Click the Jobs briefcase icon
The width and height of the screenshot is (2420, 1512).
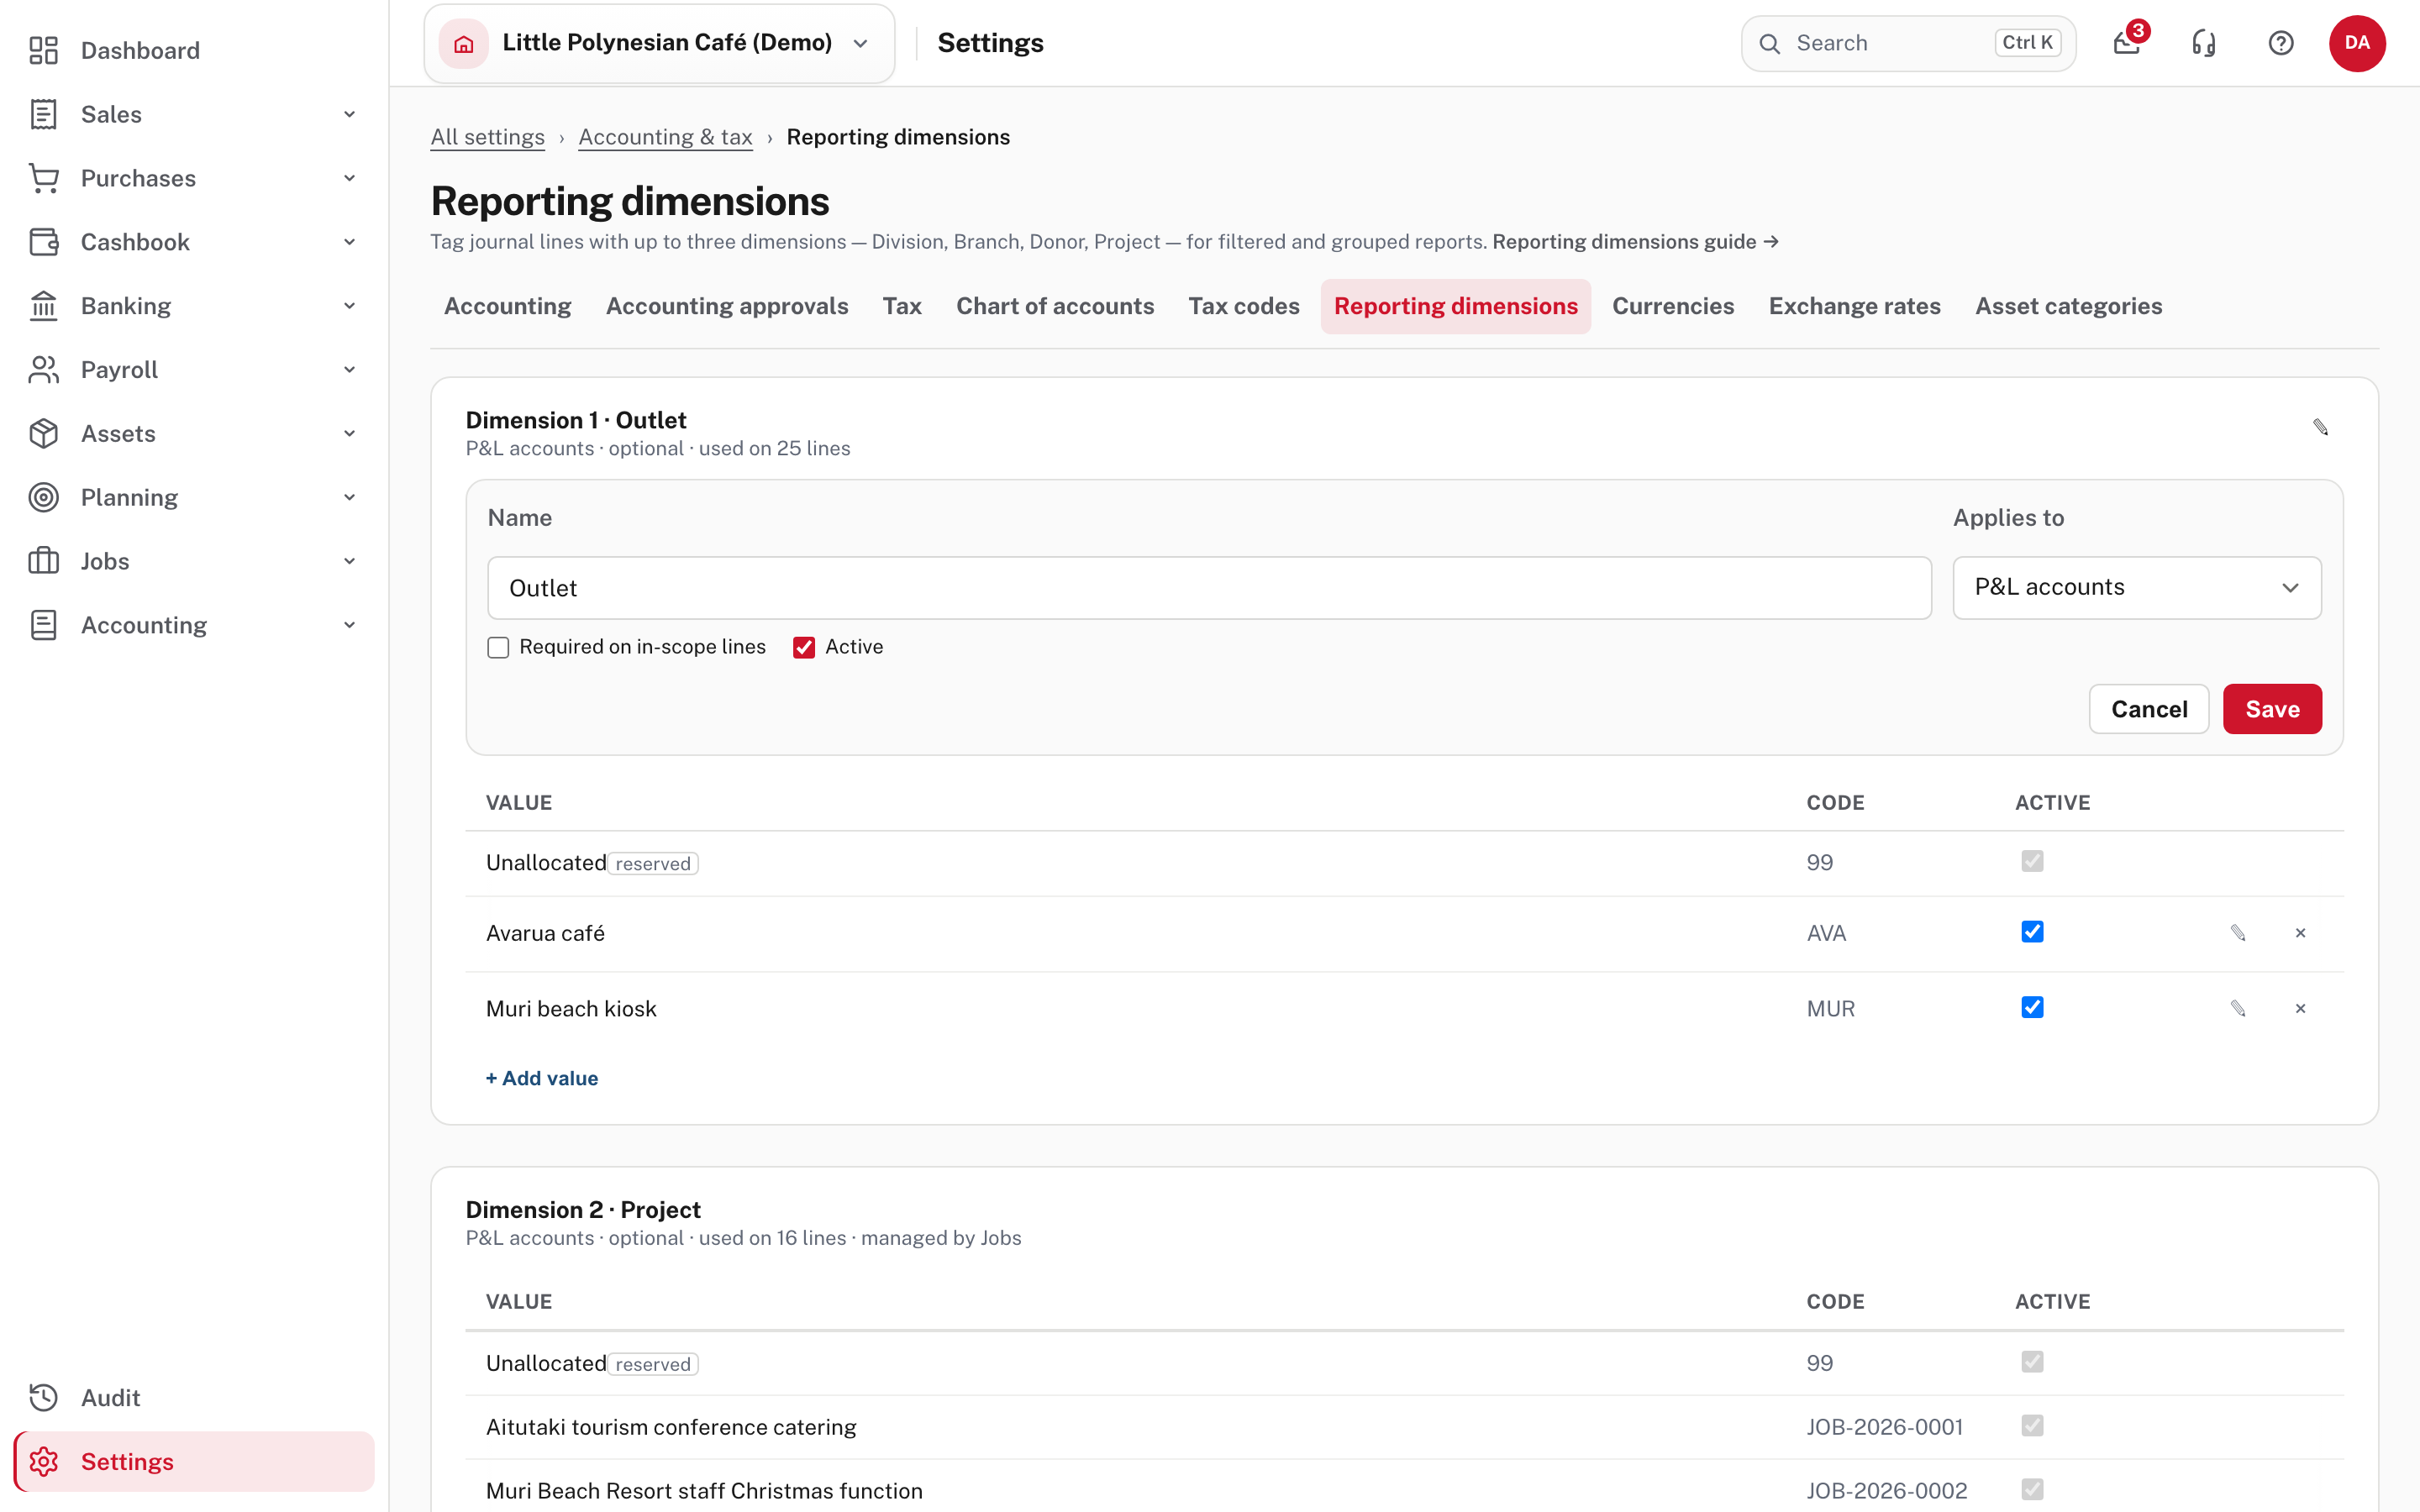coord(43,561)
